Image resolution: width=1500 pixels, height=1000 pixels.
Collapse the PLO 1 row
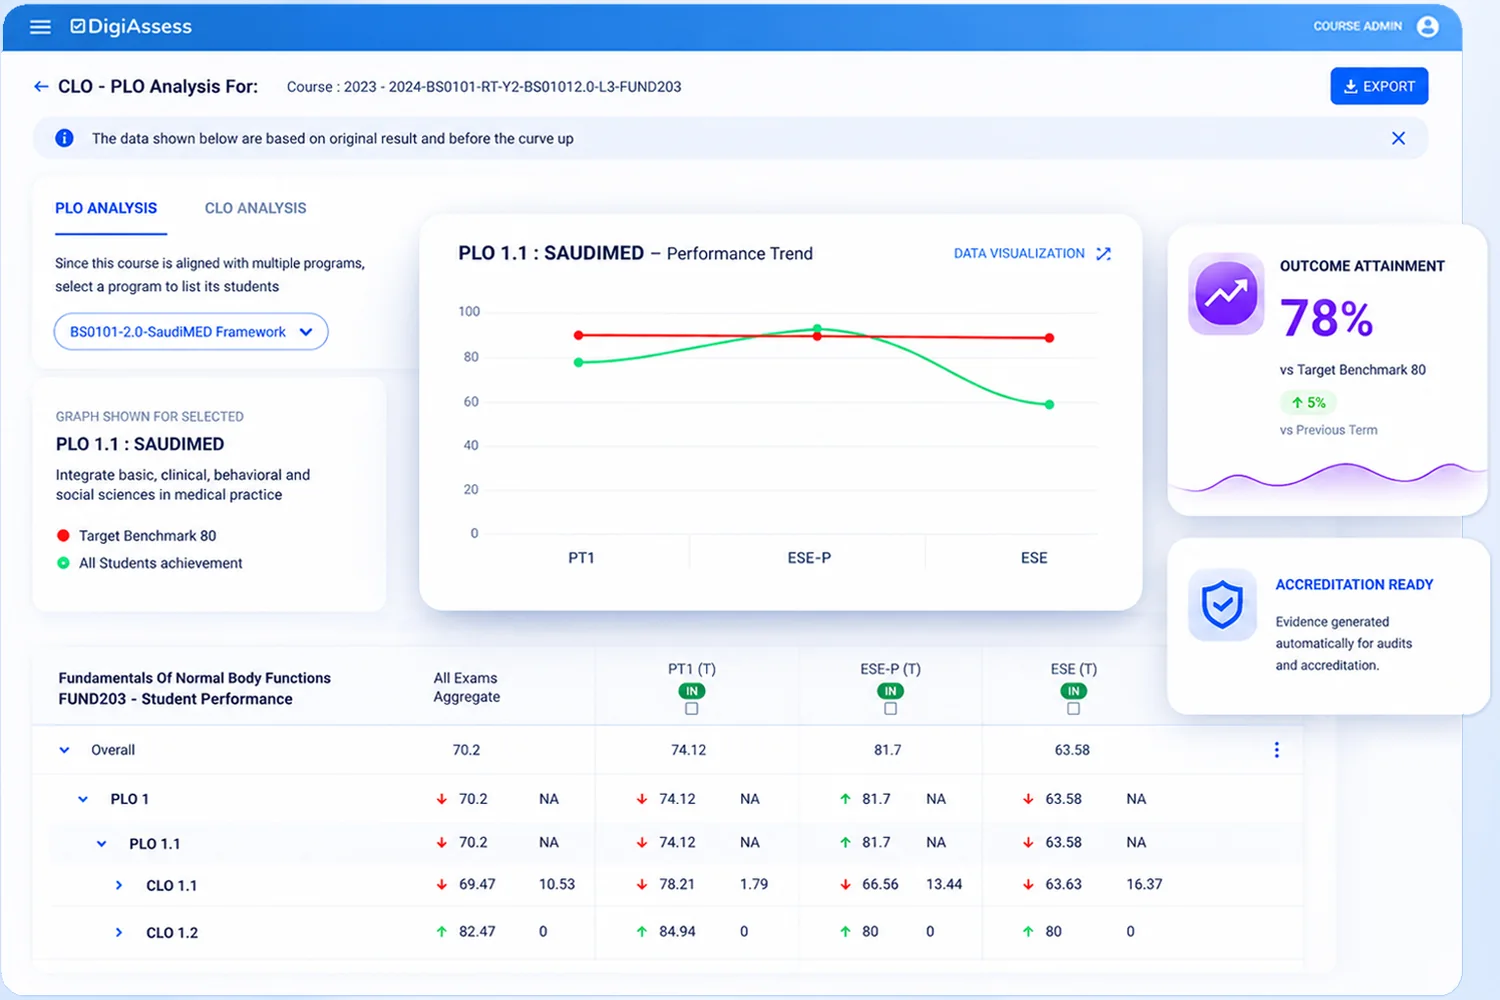(x=83, y=799)
